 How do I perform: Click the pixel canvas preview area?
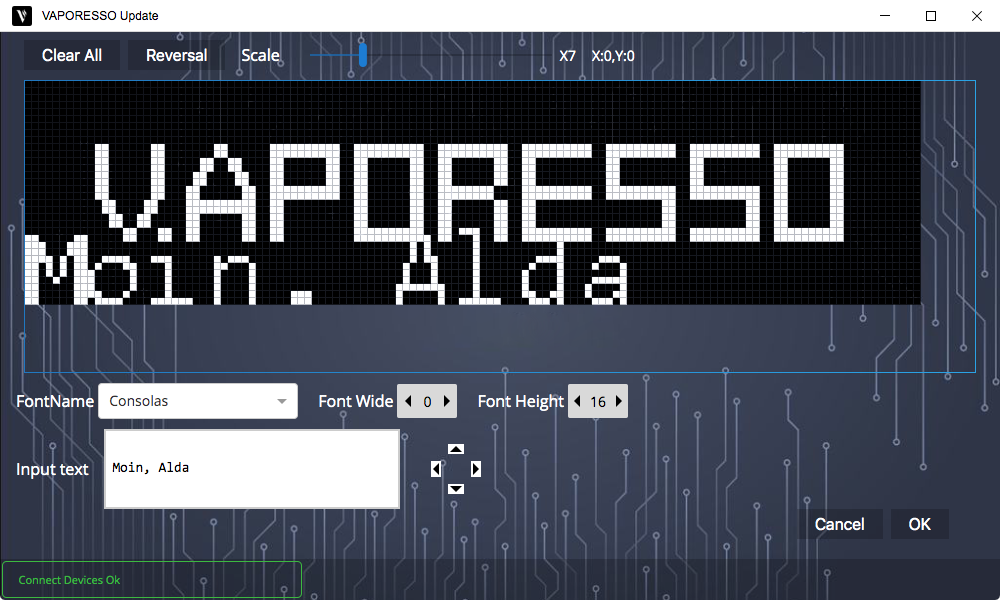[473, 193]
